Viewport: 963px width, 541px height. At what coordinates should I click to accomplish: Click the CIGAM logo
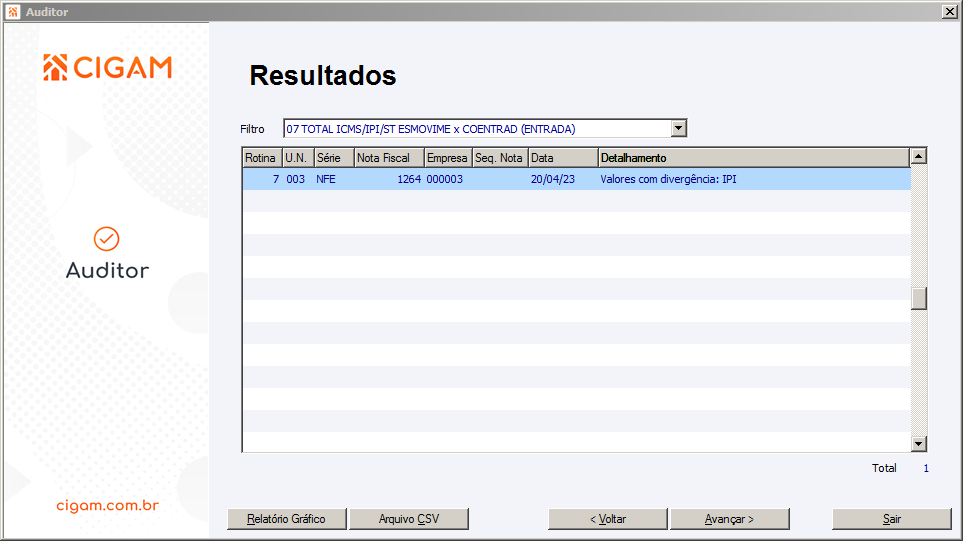107,68
